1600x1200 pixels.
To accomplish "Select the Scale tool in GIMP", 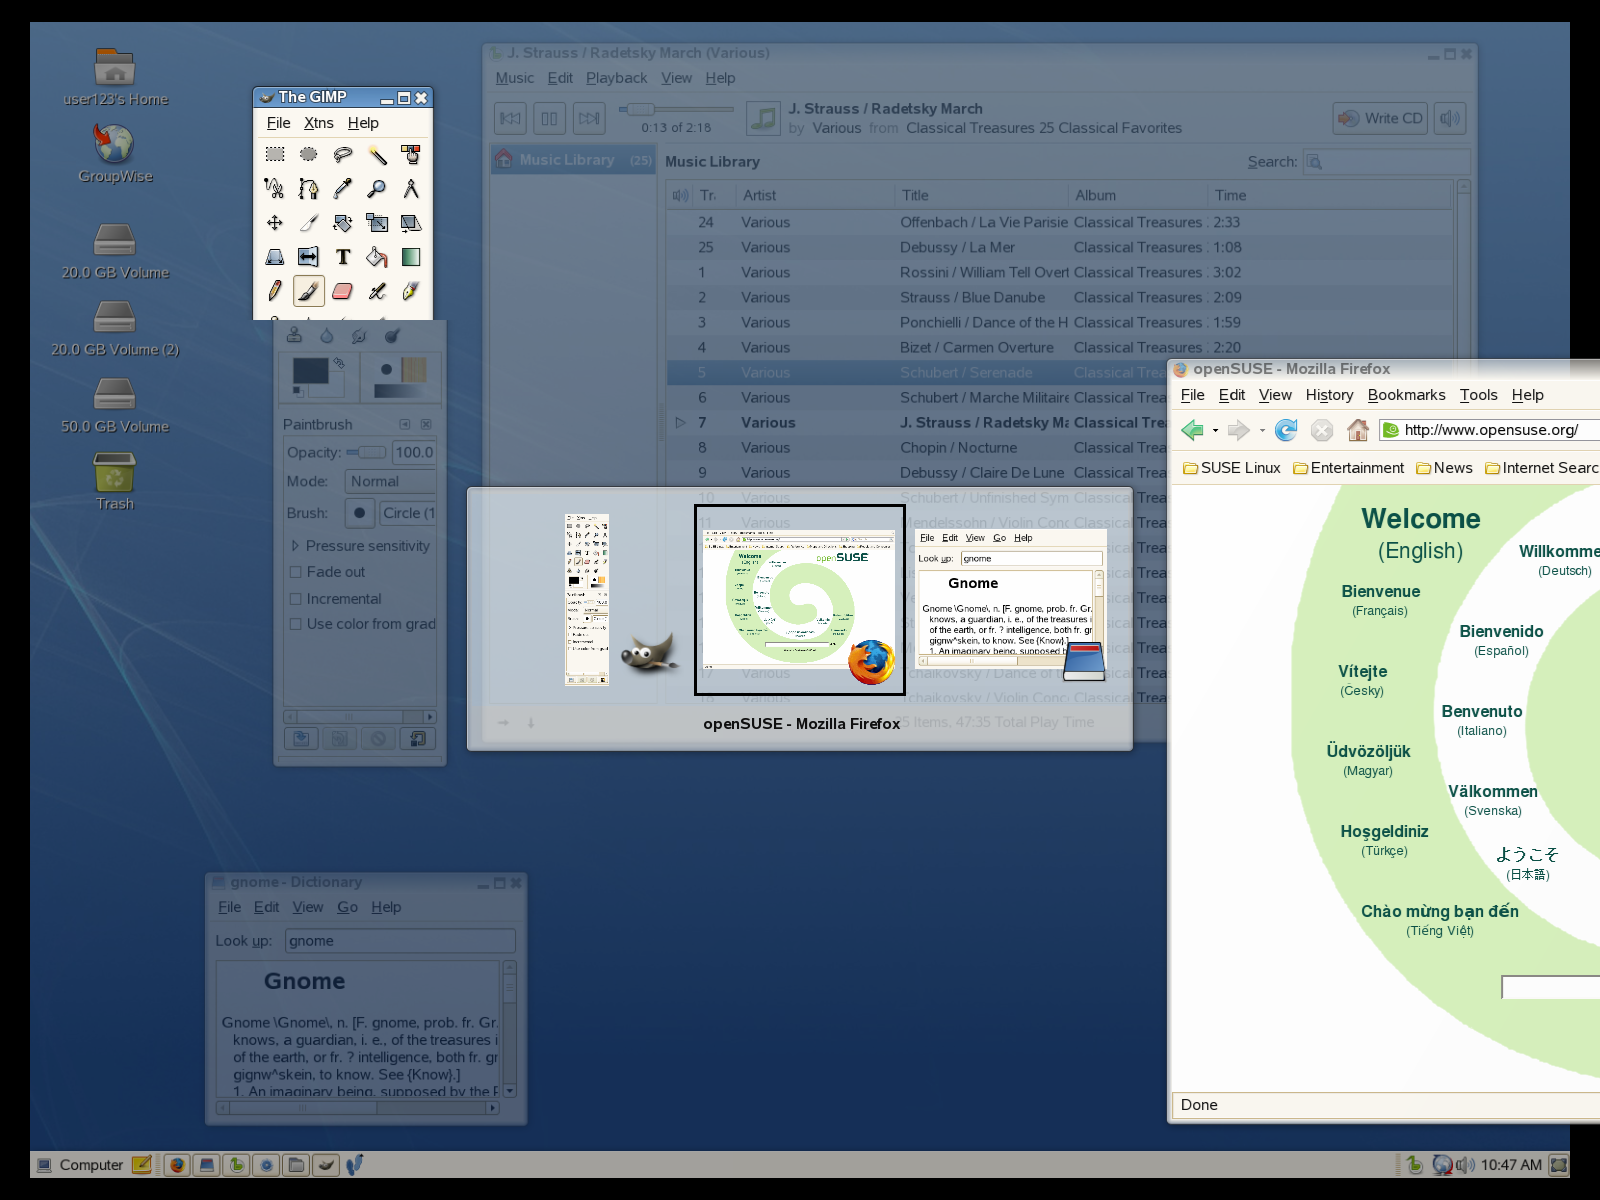I will pyautogui.click(x=377, y=222).
